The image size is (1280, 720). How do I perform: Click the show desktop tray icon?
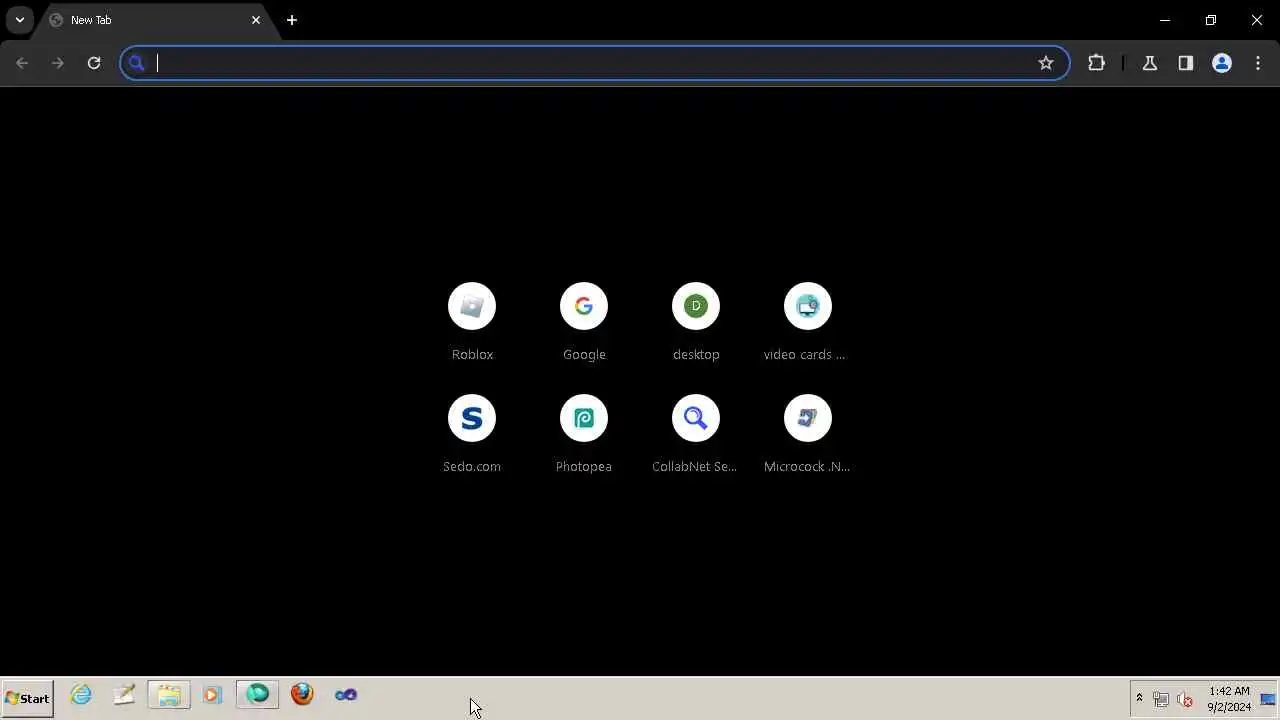pyautogui.click(x=1268, y=699)
